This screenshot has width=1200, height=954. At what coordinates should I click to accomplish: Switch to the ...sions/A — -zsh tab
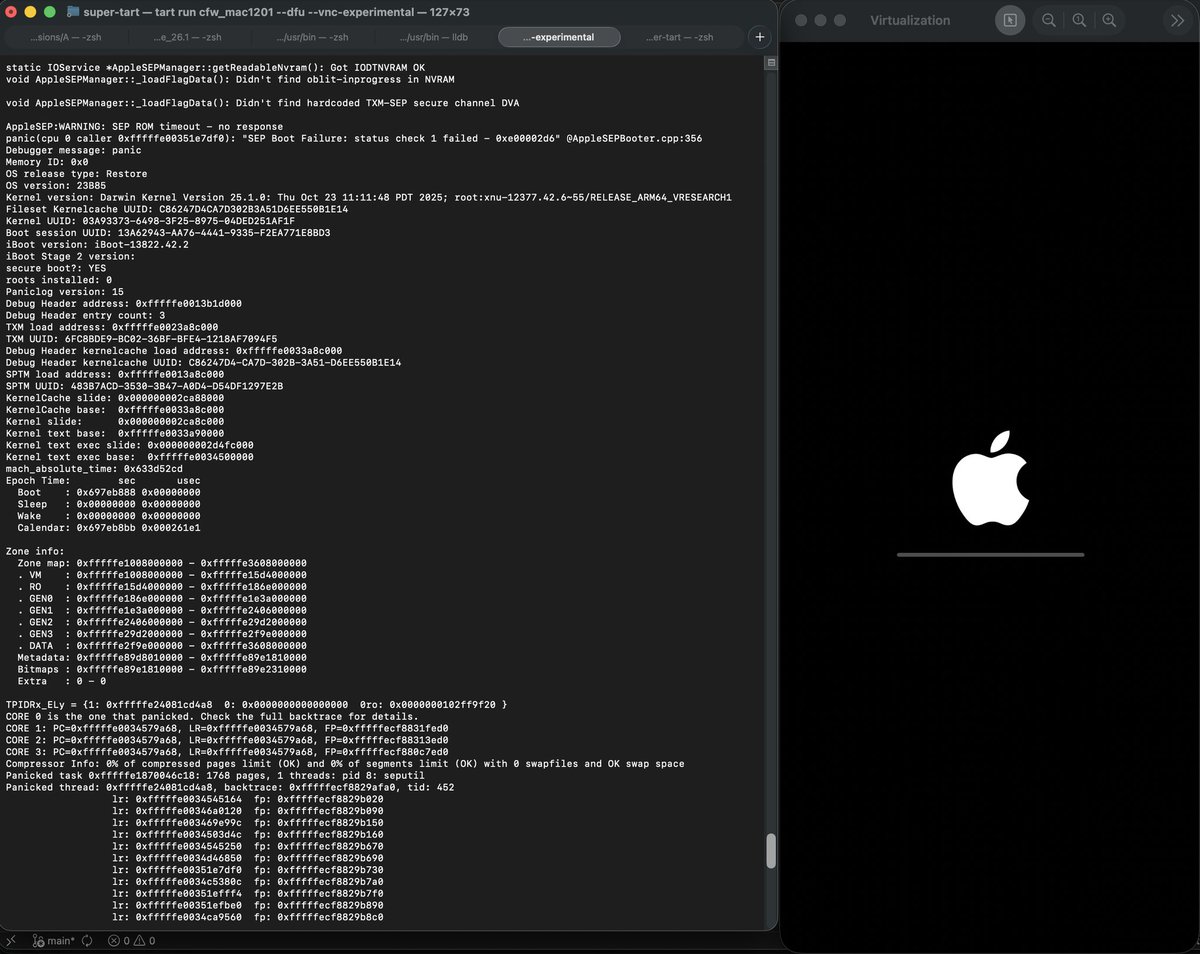tap(64, 37)
